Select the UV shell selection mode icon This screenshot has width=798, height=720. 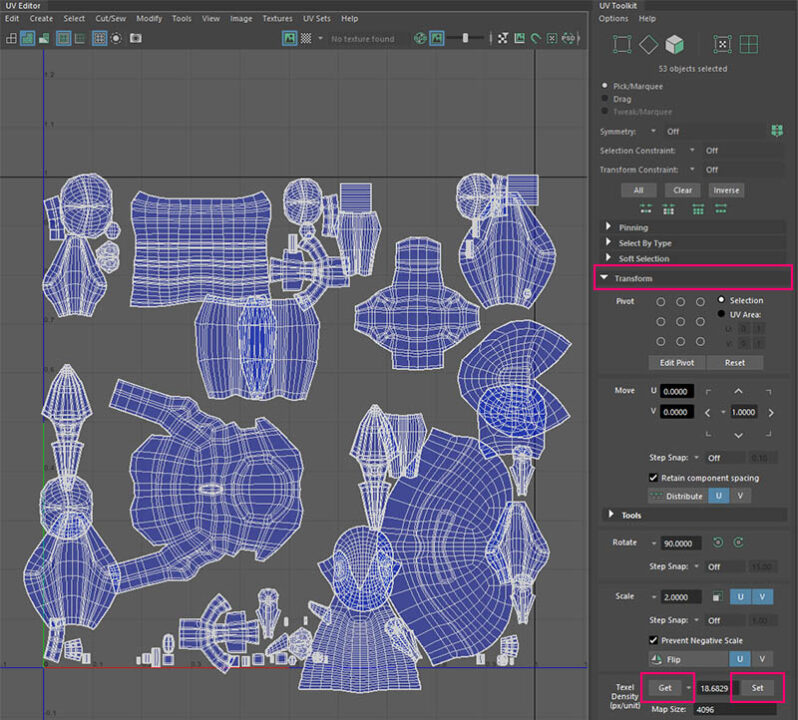coord(722,44)
